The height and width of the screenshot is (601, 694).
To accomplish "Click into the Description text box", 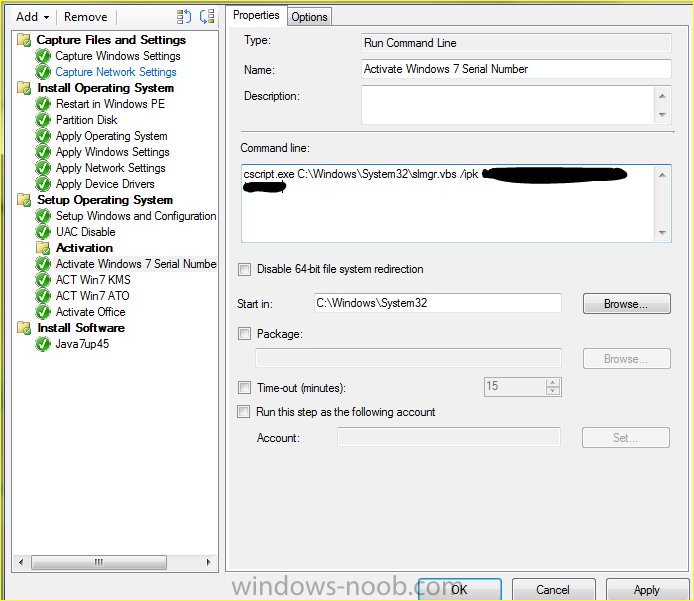I will [x=507, y=105].
